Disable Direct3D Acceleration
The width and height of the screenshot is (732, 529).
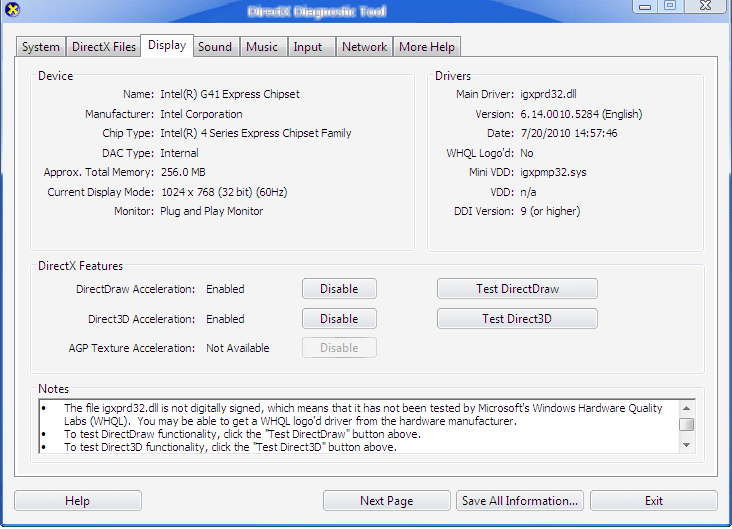coord(339,318)
